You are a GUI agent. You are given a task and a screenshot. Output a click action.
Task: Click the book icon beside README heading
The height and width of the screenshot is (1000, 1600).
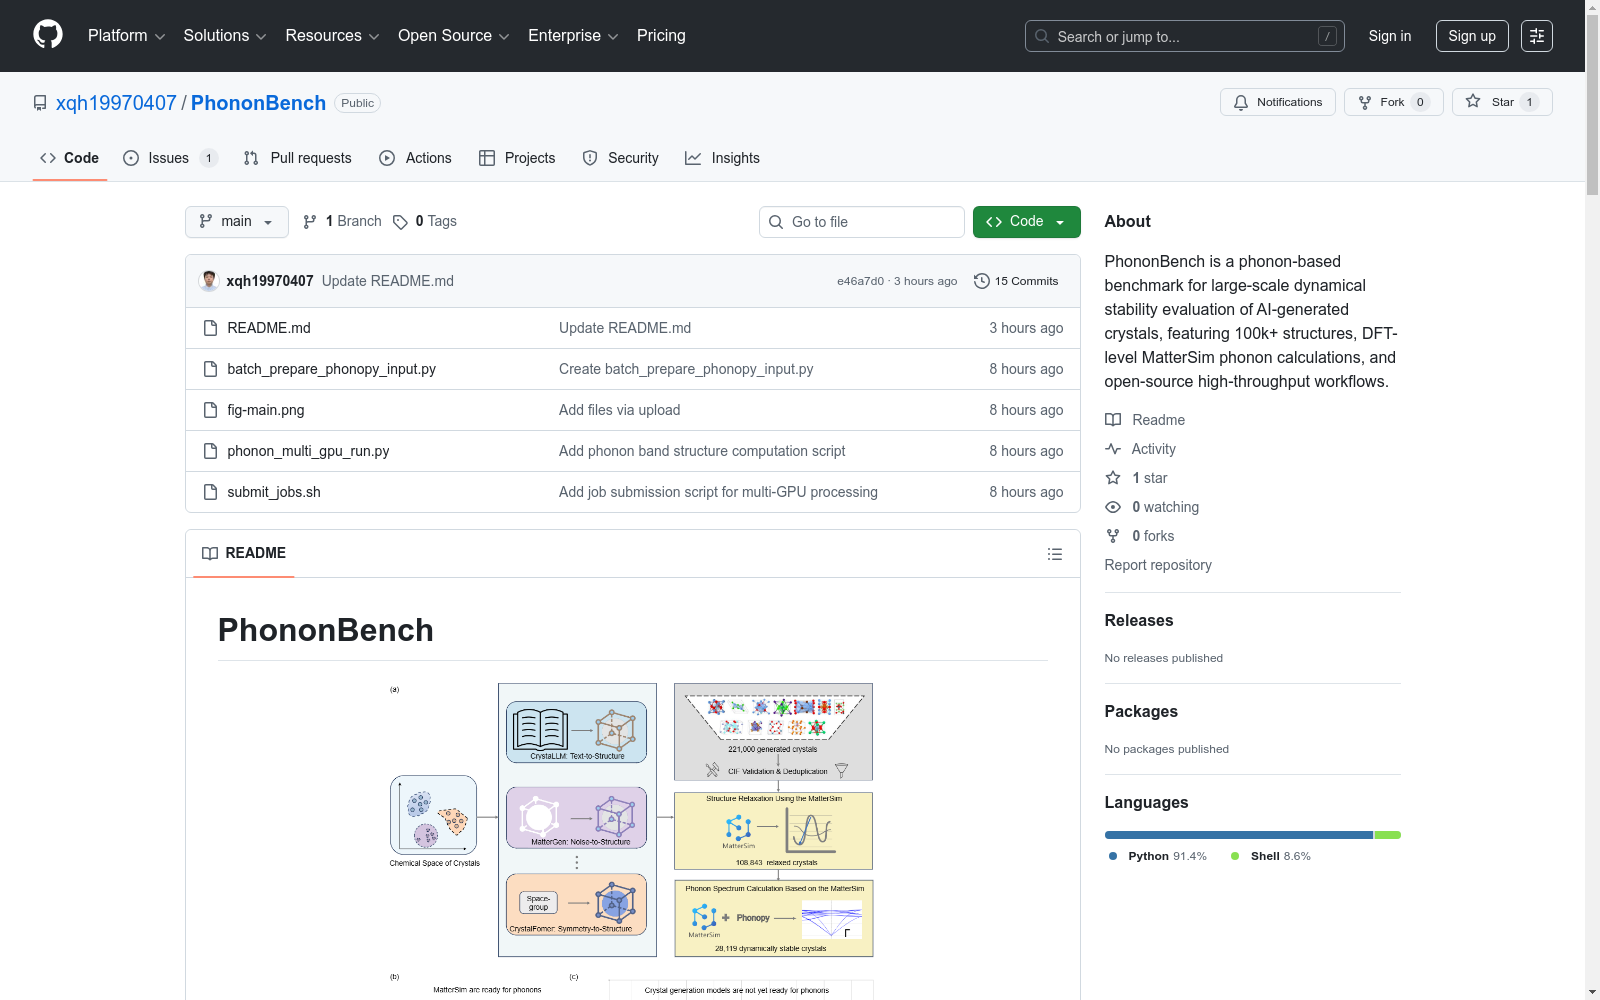pyautogui.click(x=210, y=554)
